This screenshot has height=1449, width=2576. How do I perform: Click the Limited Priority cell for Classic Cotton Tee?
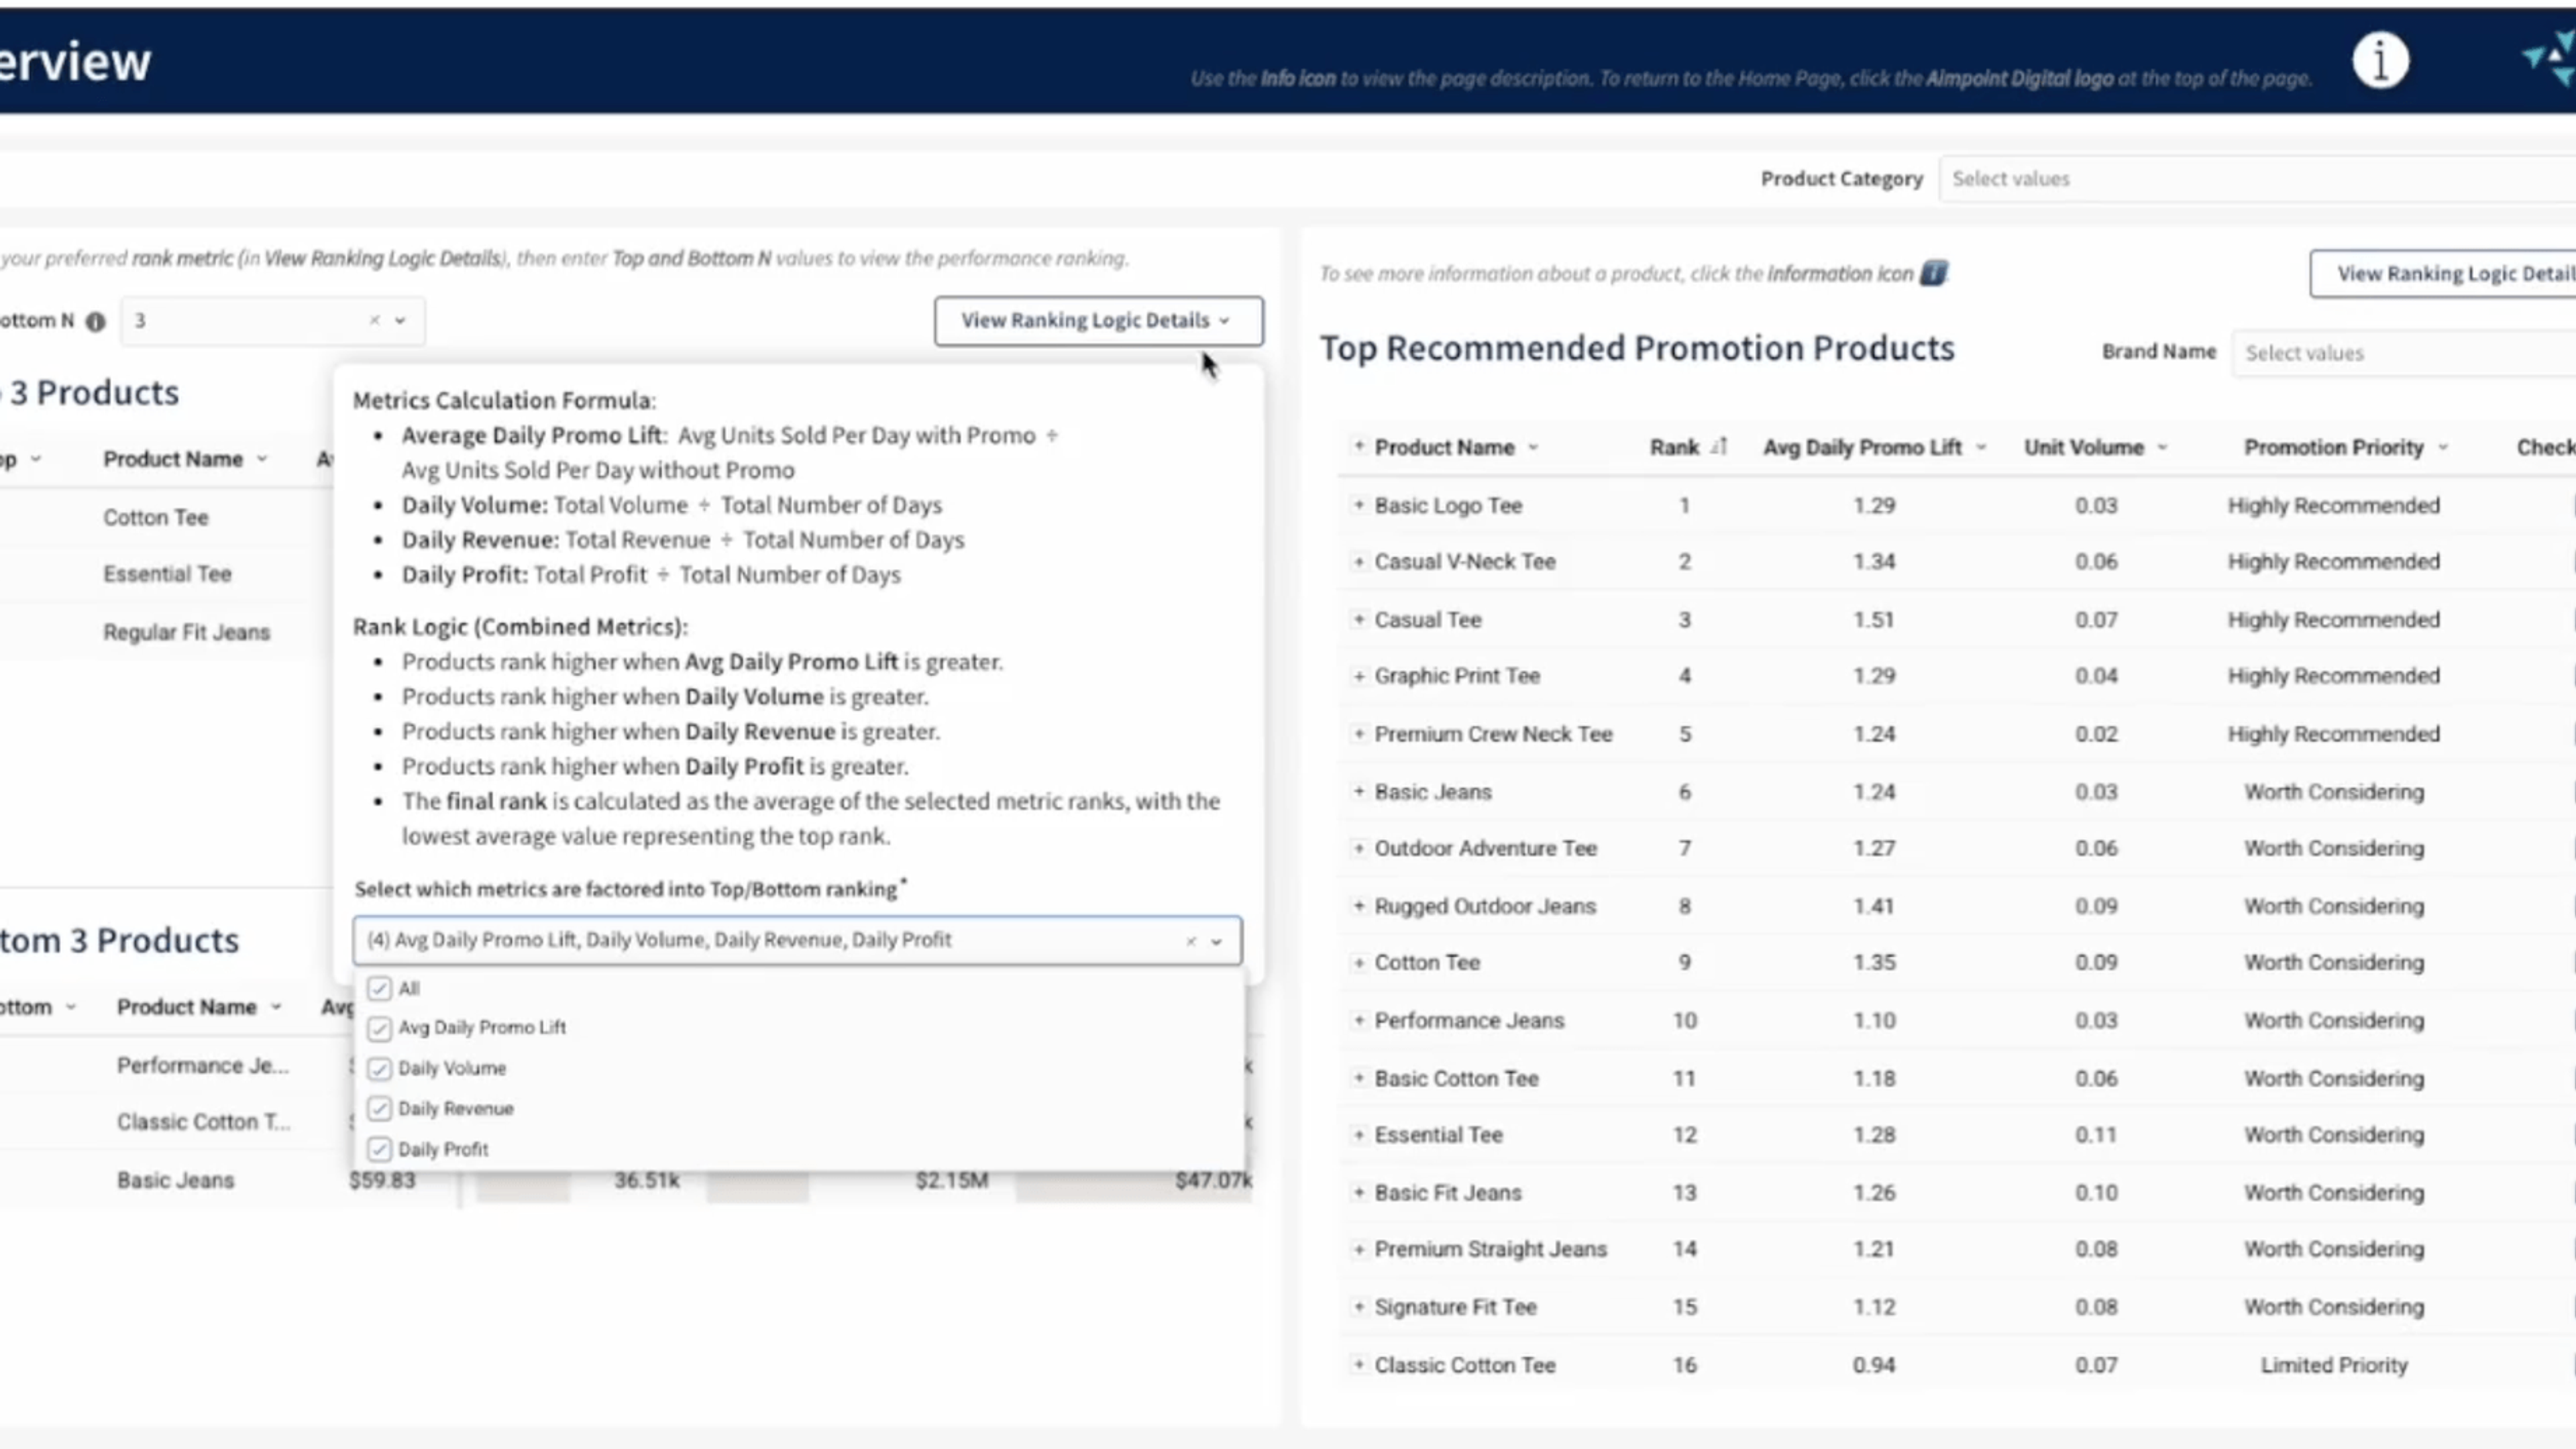tap(2334, 1366)
